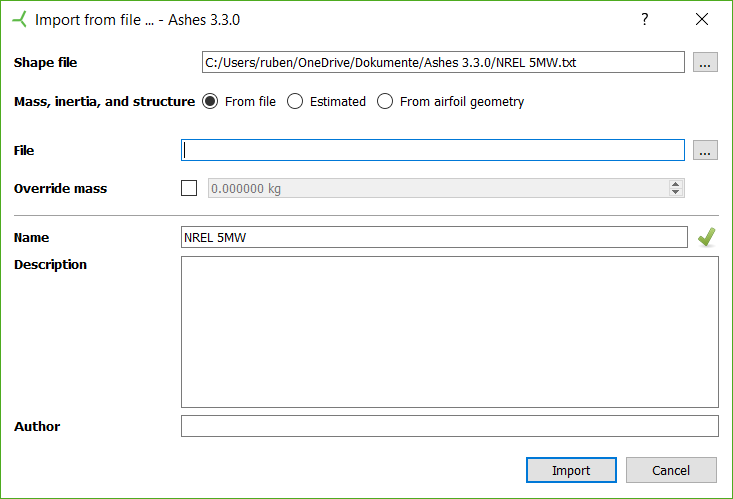Image resolution: width=733 pixels, height=499 pixels.
Task: Browse for the mass structure File
Action: point(705,150)
